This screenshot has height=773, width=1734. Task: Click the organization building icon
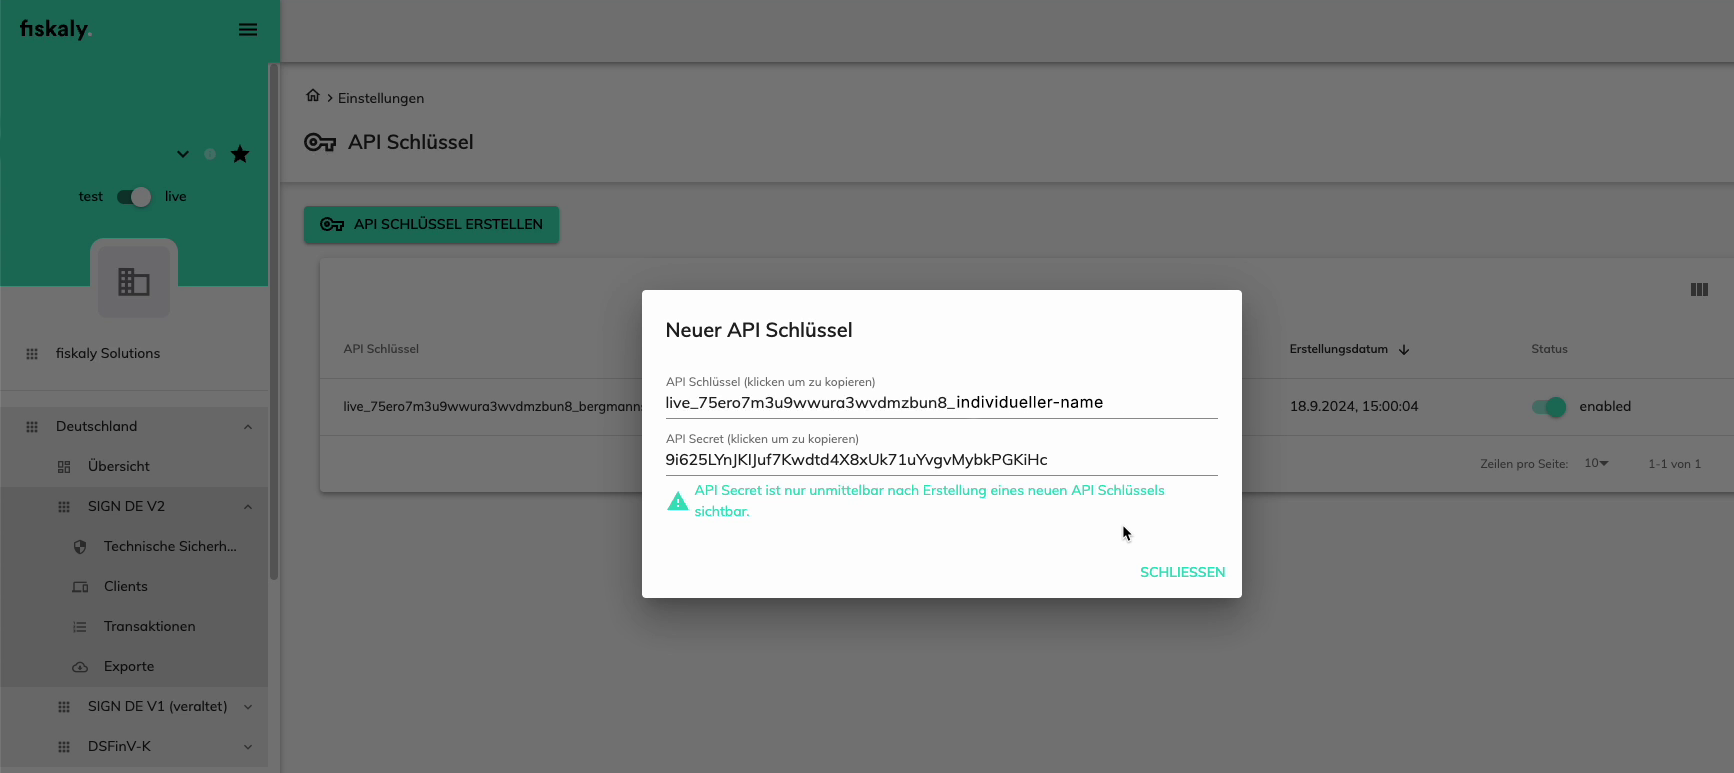[x=134, y=281]
